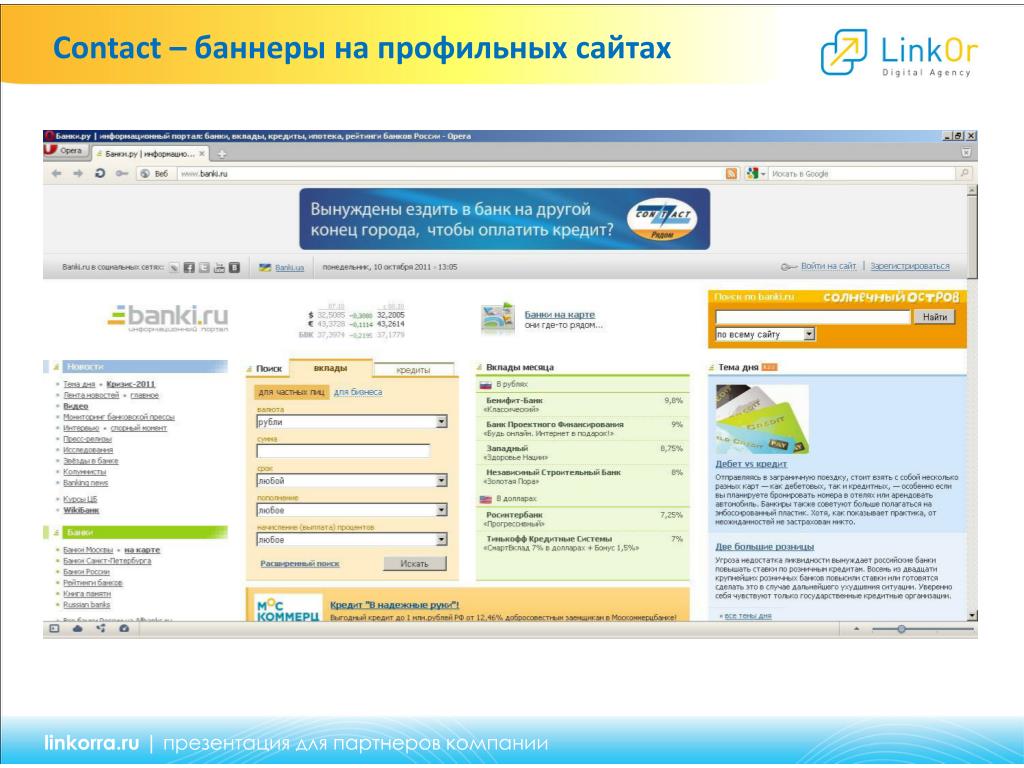Open the password wand key icon
Image resolution: width=1024 pixels, height=768 pixels.
(121, 174)
